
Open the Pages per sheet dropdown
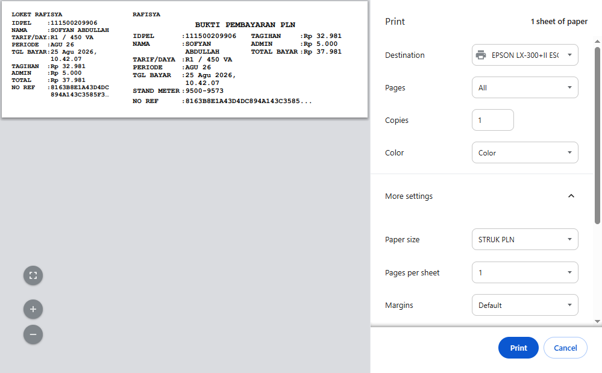pos(525,272)
